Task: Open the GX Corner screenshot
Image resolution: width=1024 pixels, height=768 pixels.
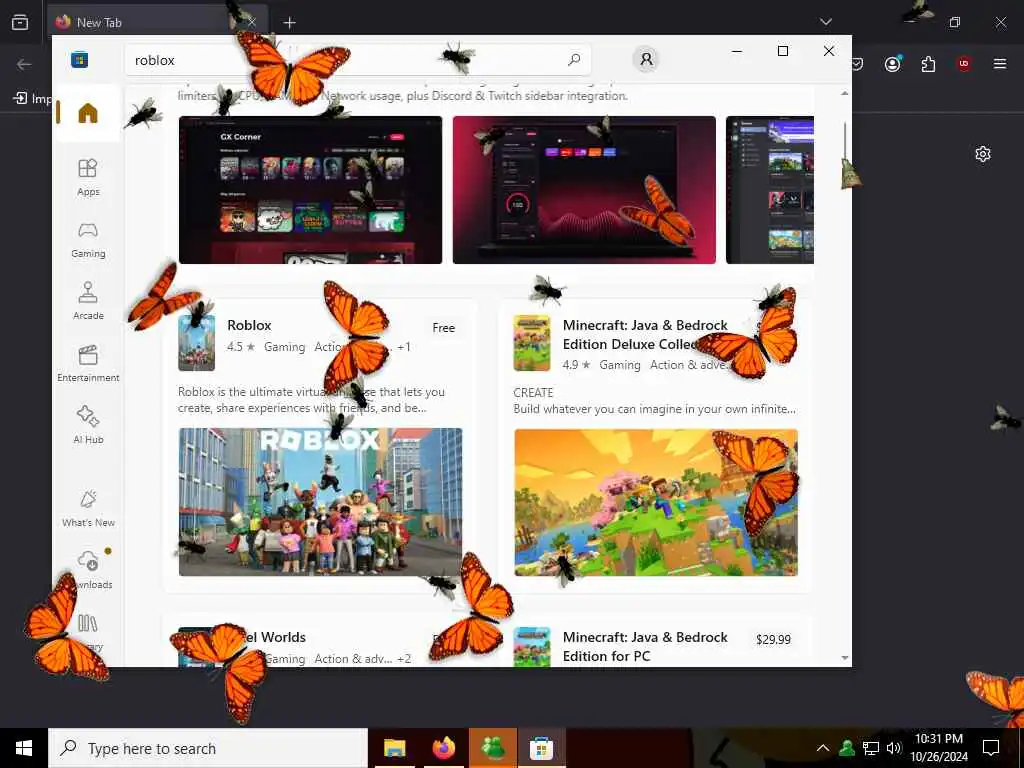Action: (310, 190)
